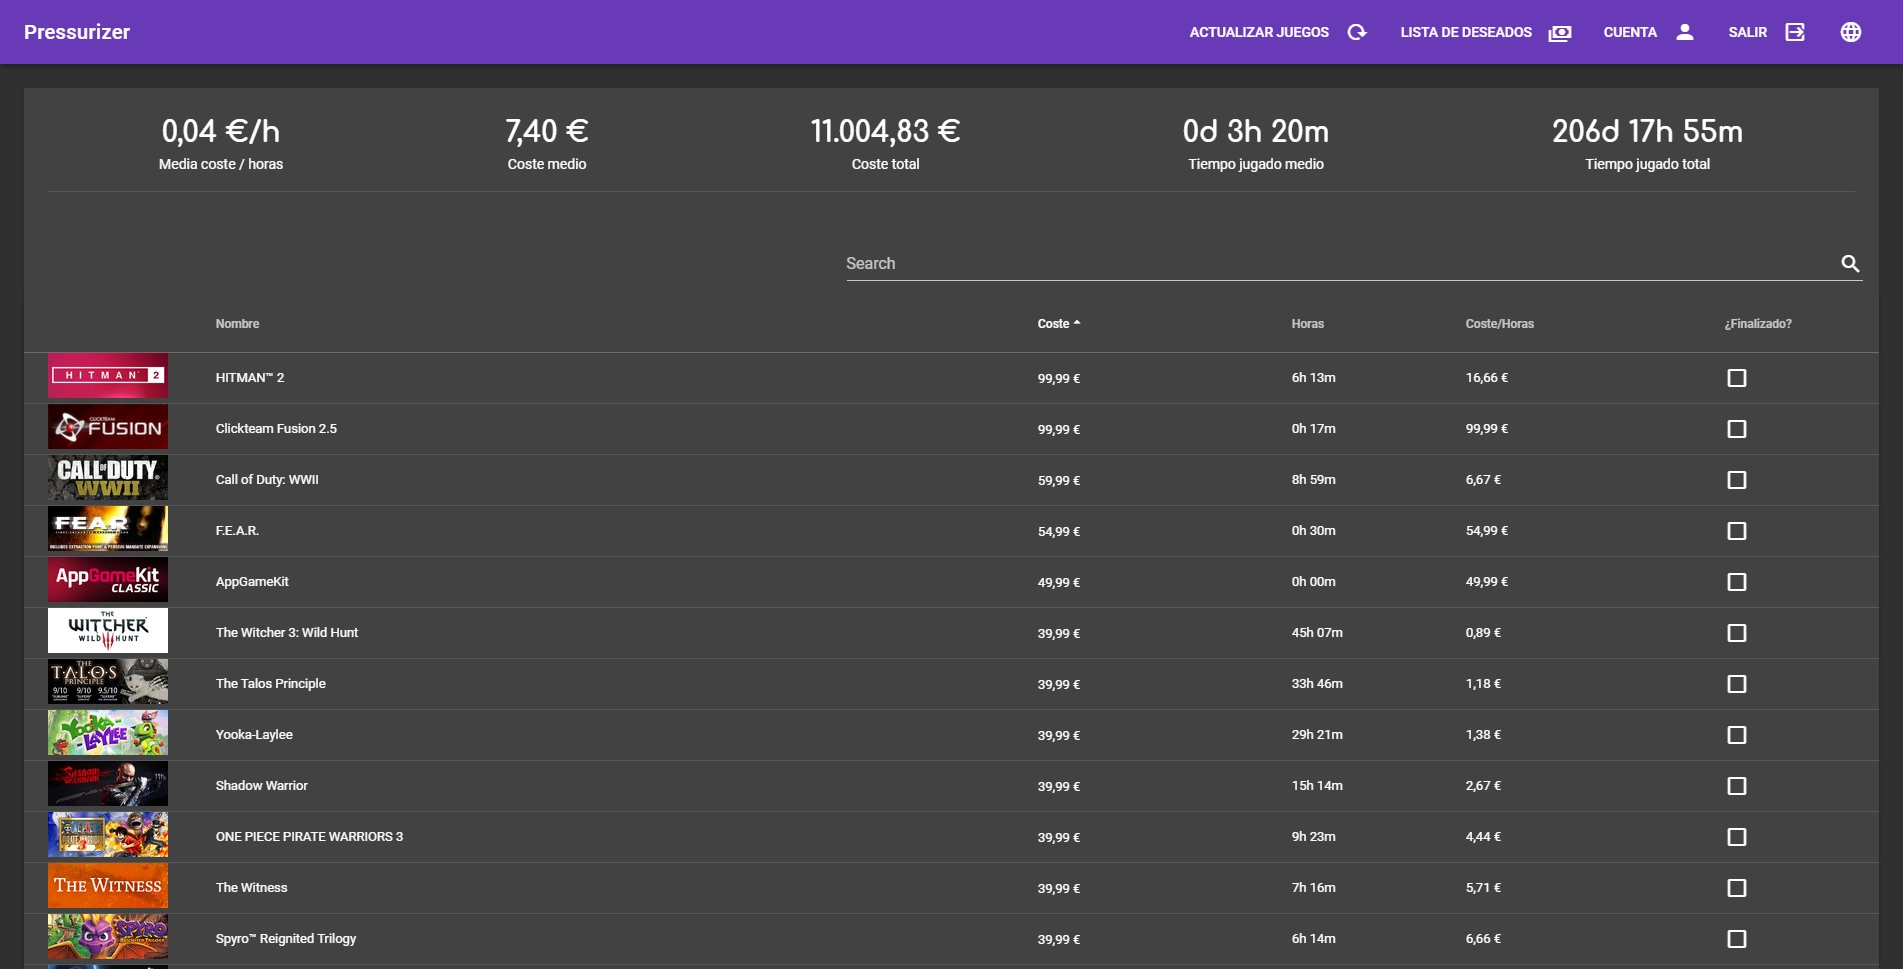1903x969 pixels.
Task: Select the HITMAN™ 2 name
Action: click(250, 378)
